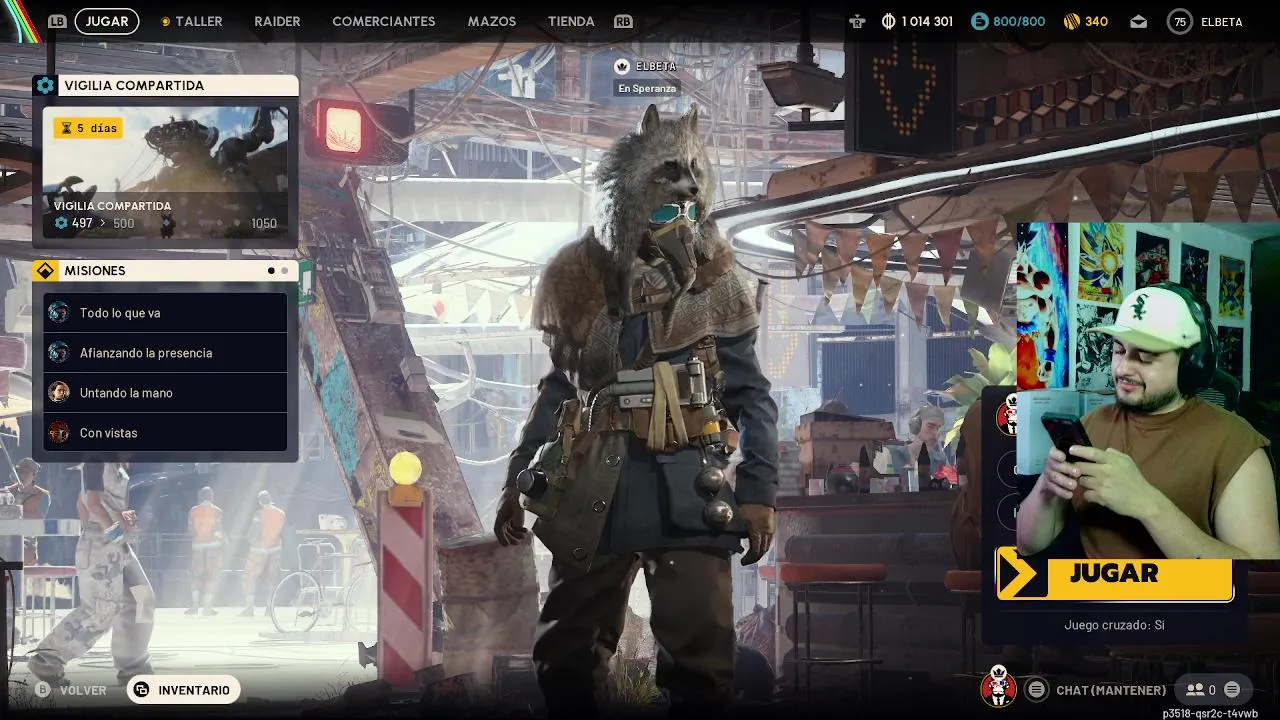Click the trader portrait beside Afianzando la presencia
The height and width of the screenshot is (720, 1280).
[59, 353]
